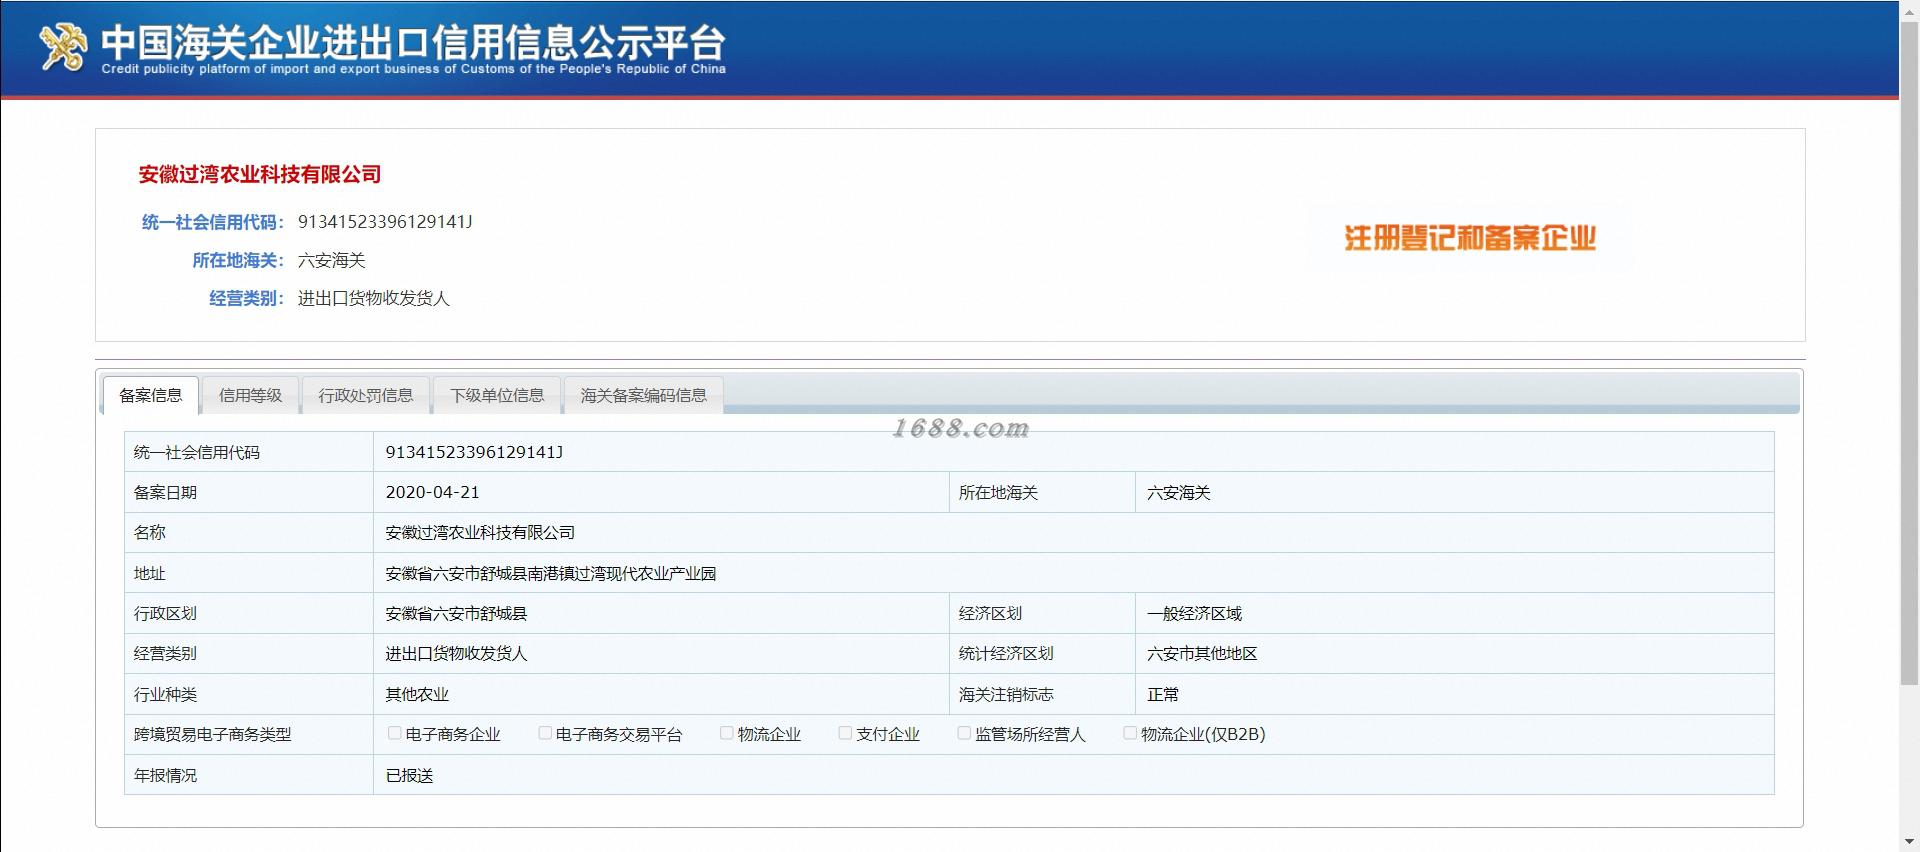This screenshot has width=1920, height=852.
Task: Go to the 海关备案编码信息 tab
Action: coord(644,395)
